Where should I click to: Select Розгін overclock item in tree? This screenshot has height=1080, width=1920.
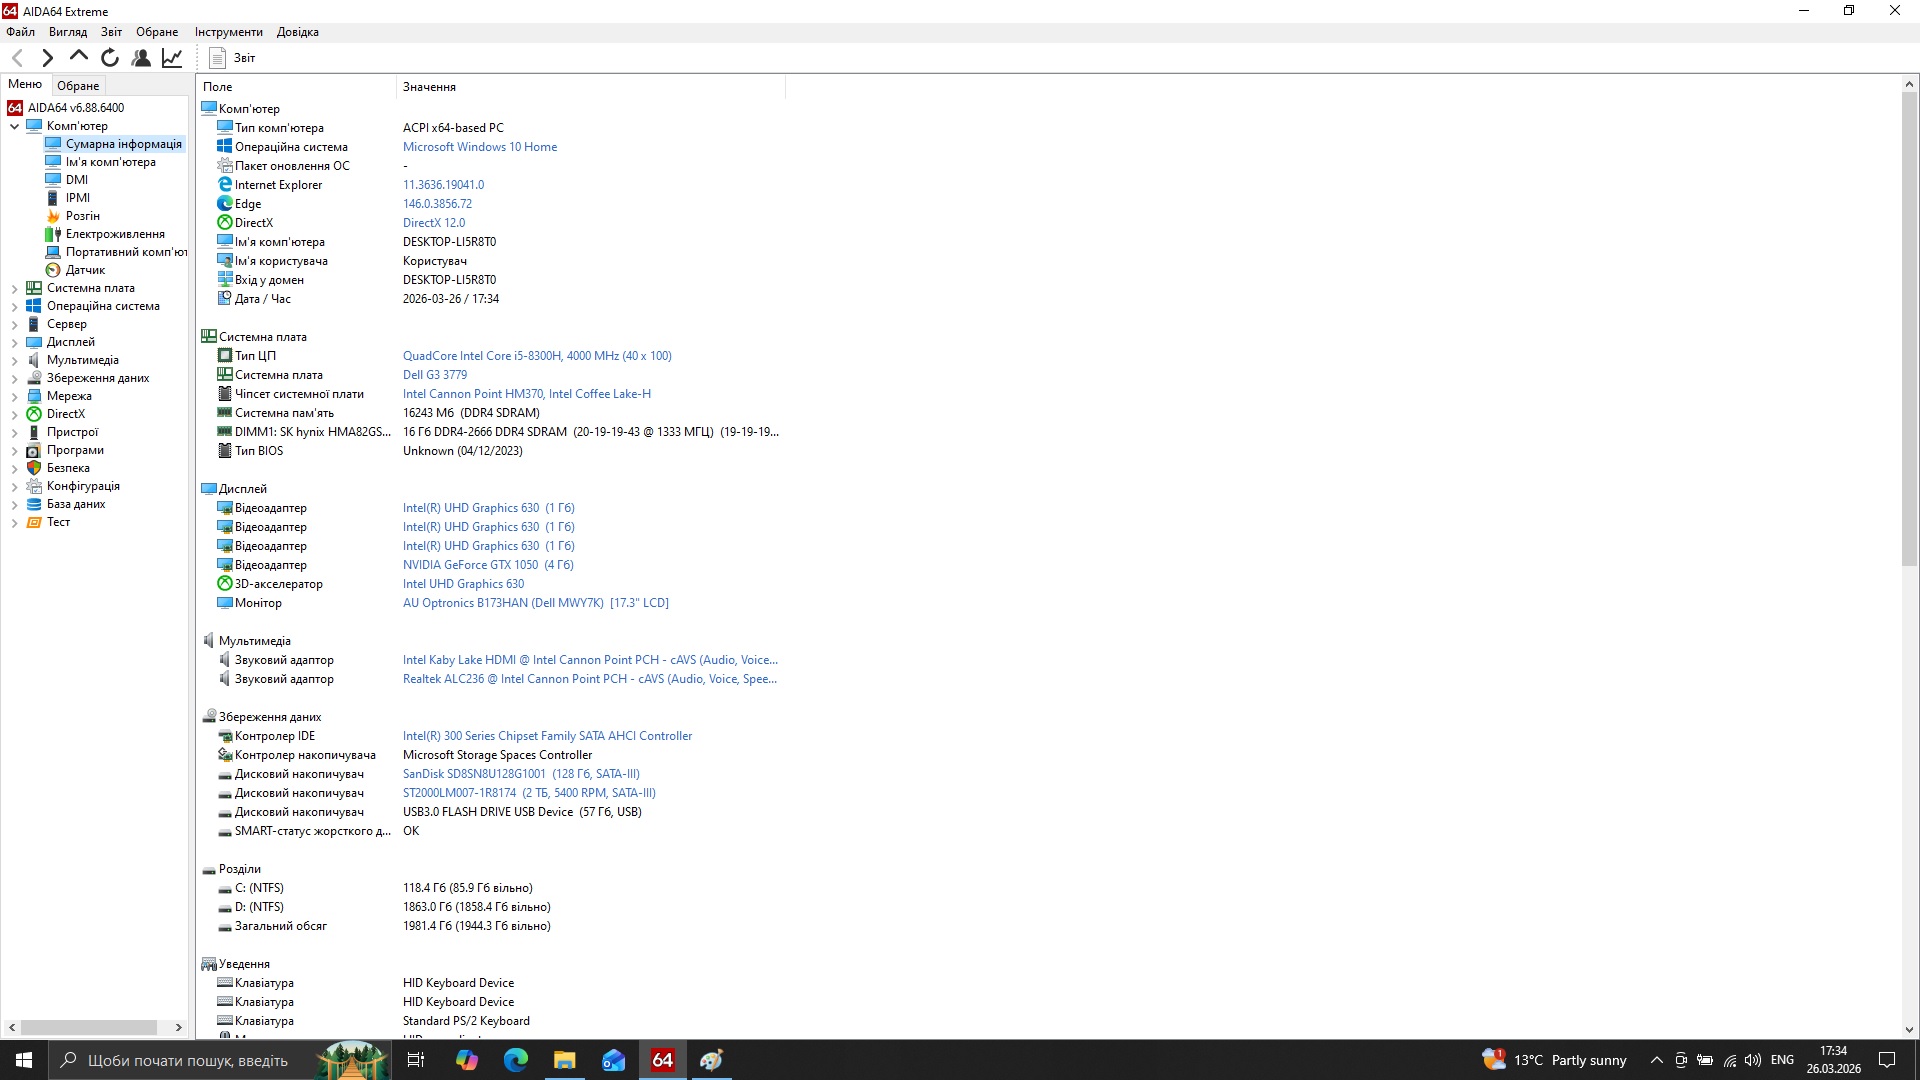pos(82,216)
